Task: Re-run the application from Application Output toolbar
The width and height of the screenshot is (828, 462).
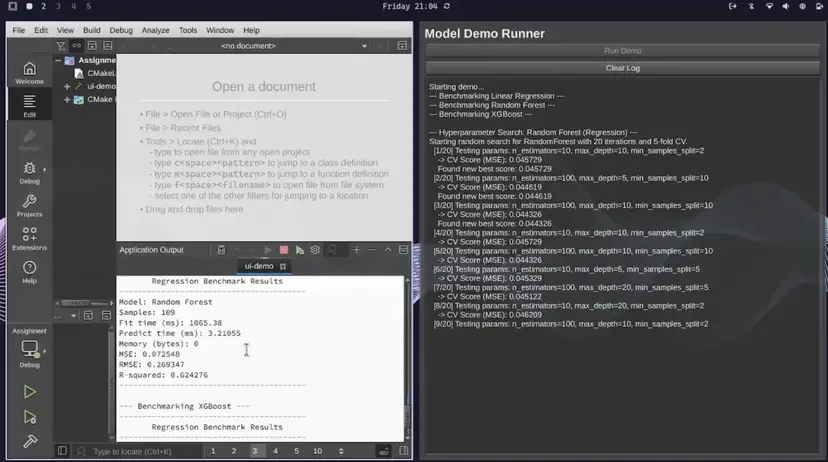Action: pyautogui.click(x=268, y=250)
